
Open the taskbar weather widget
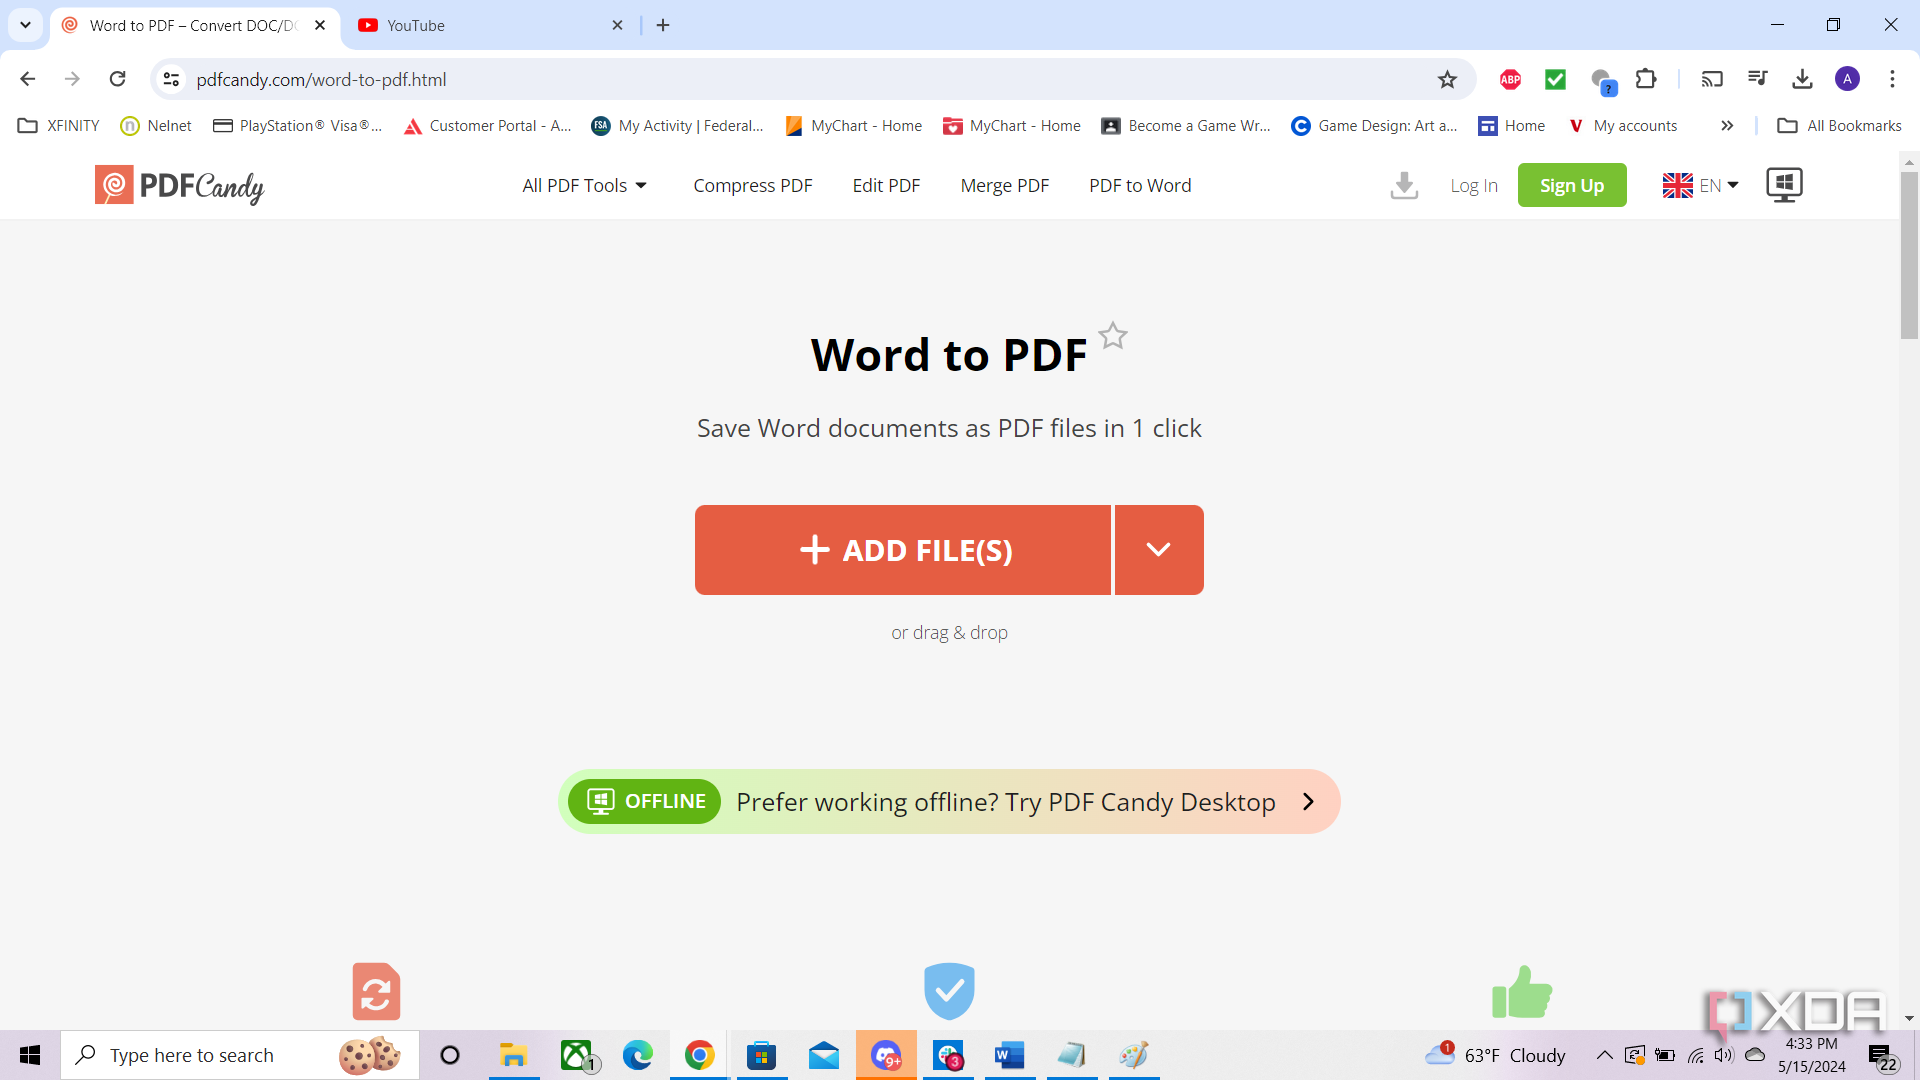click(1495, 1055)
